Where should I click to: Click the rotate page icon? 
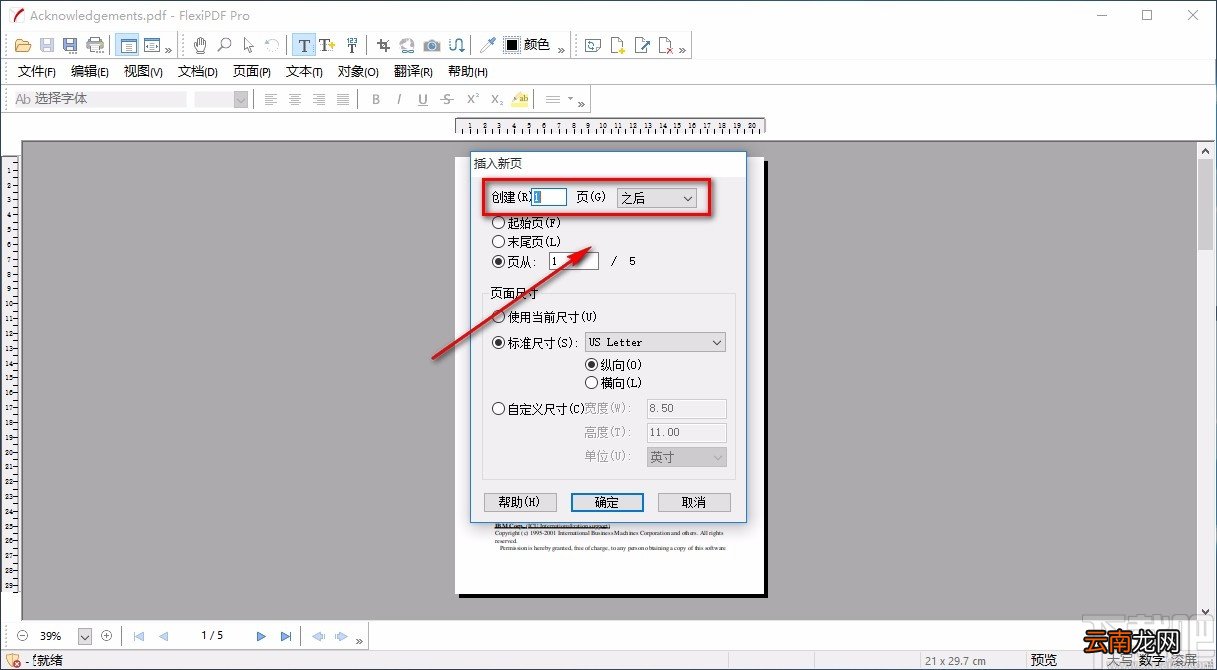coord(593,45)
